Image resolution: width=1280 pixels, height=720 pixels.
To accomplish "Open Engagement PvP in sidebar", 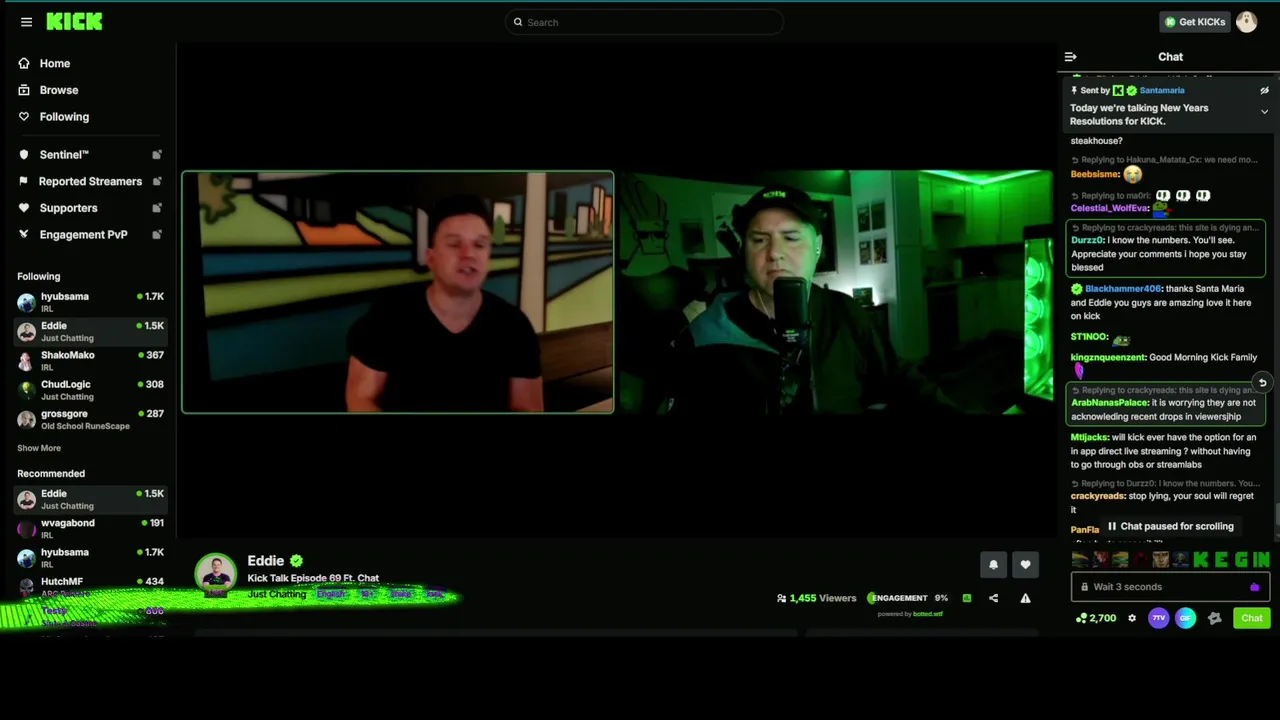I will pos(83,234).
